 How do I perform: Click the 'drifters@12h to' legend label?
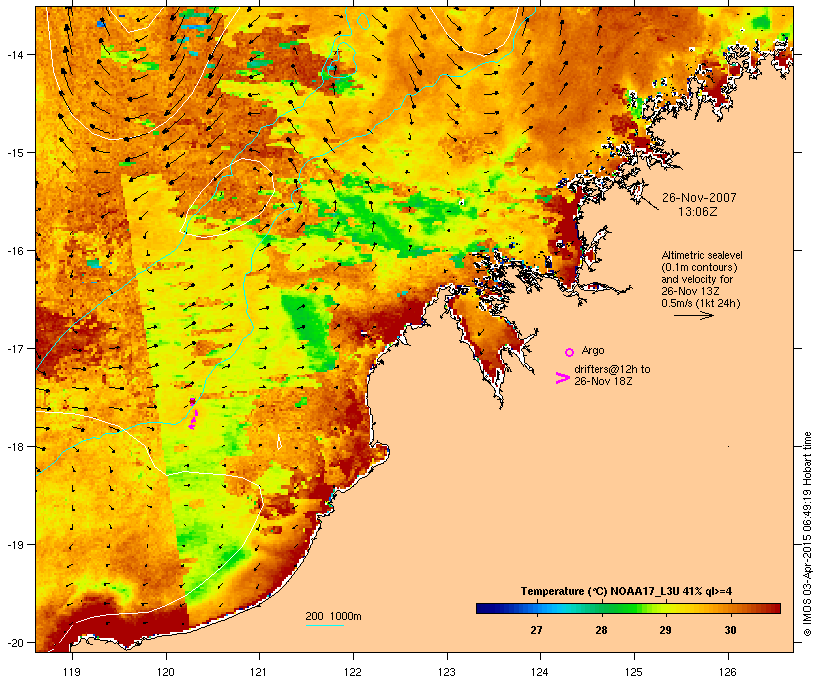612,369
